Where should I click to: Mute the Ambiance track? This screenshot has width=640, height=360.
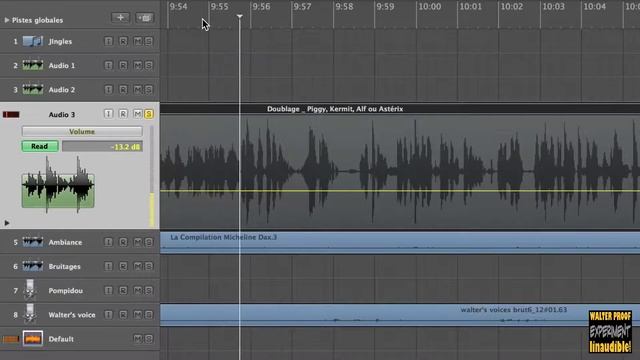pyautogui.click(x=138, y=242)
